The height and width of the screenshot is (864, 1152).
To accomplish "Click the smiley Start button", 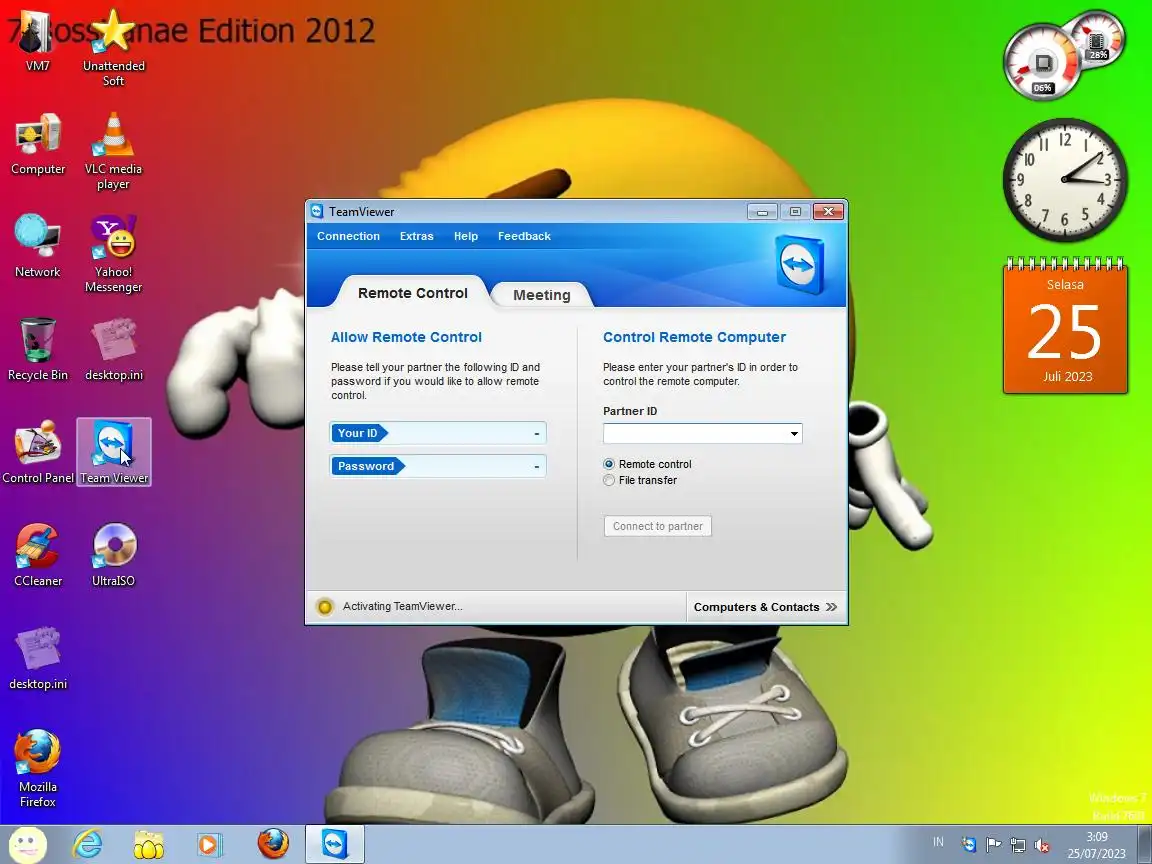I will (28, 844).
